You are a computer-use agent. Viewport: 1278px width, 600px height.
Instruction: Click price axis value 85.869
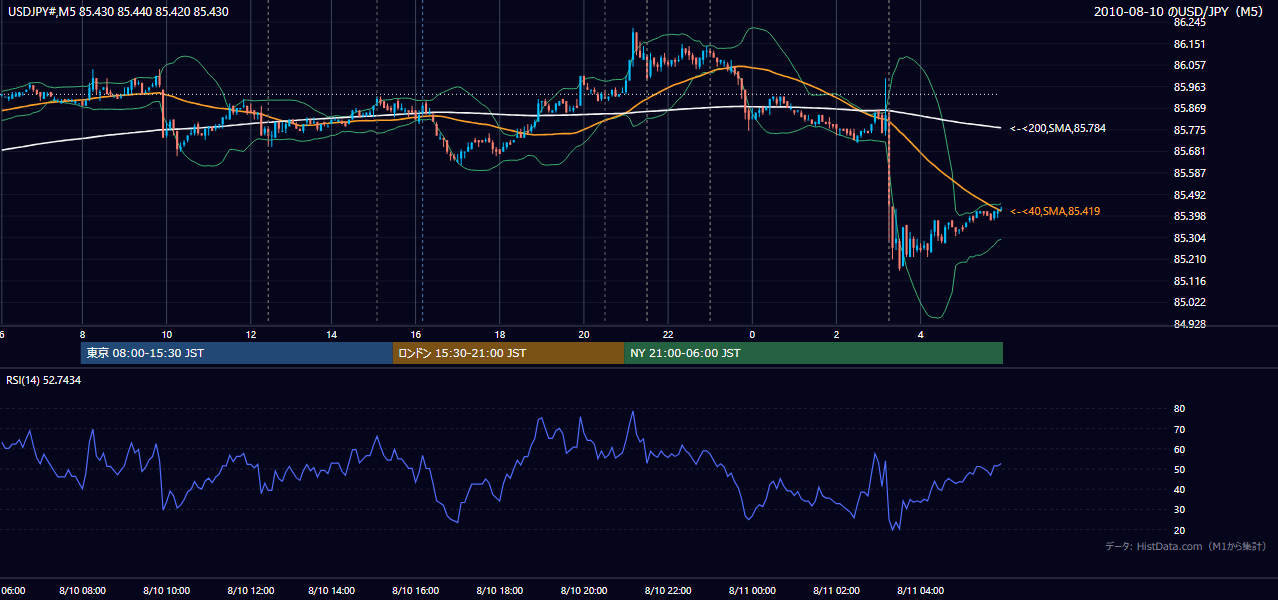1189,108
